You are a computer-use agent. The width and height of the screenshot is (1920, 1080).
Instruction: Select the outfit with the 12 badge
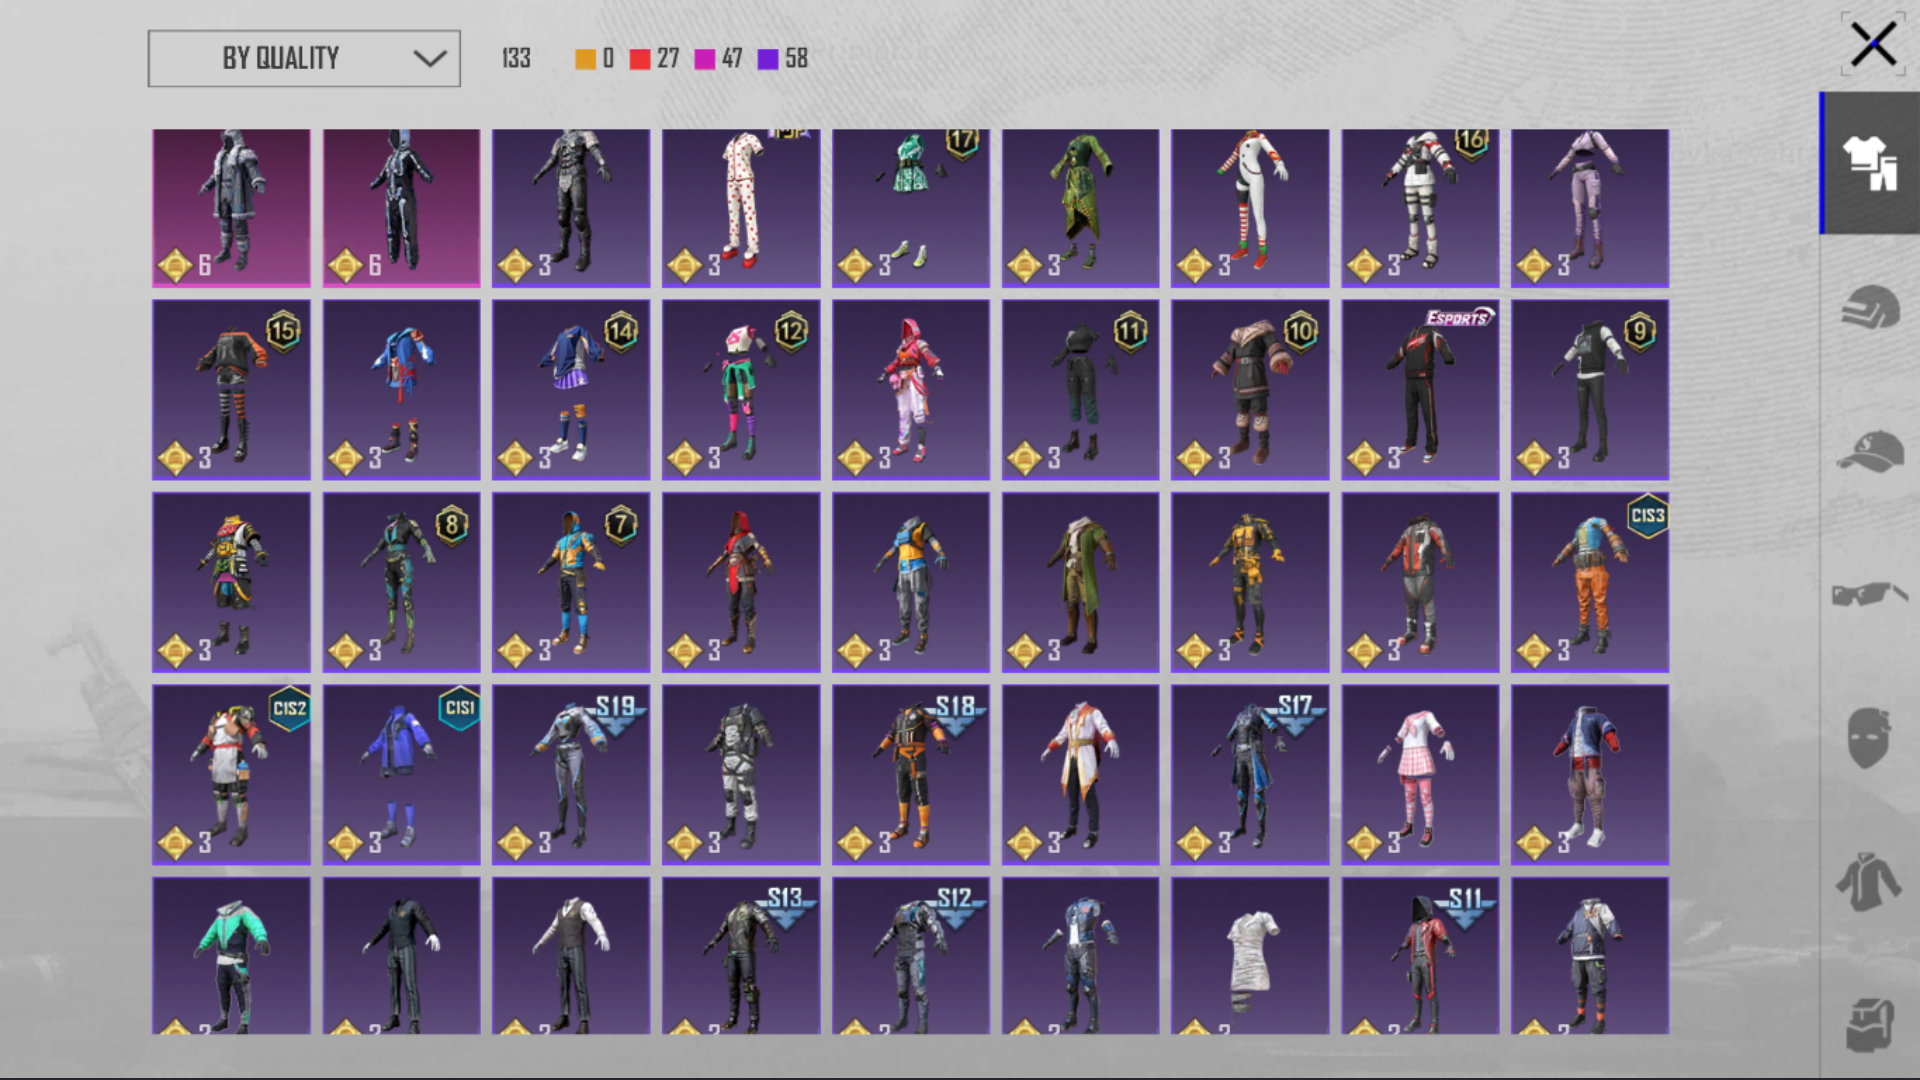click(x=741, y=390)
